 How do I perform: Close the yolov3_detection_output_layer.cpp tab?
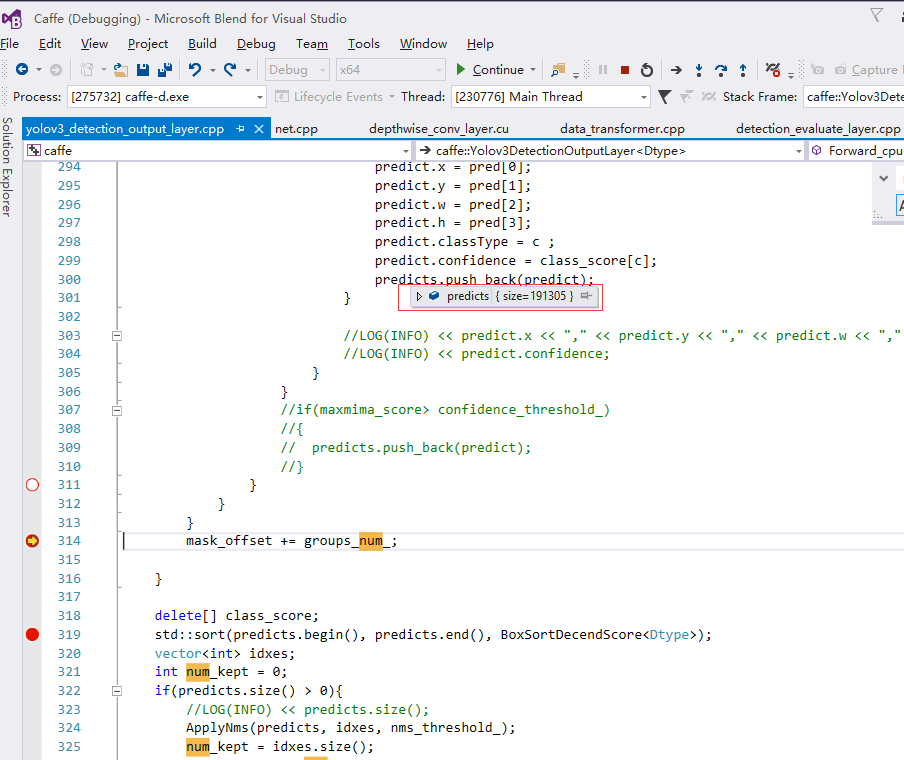(259, 129)
